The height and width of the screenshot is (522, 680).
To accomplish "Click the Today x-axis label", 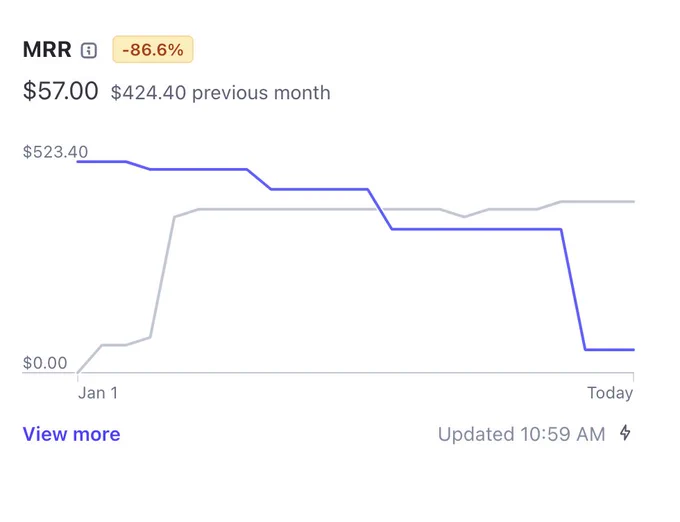I will coord(610,393).
